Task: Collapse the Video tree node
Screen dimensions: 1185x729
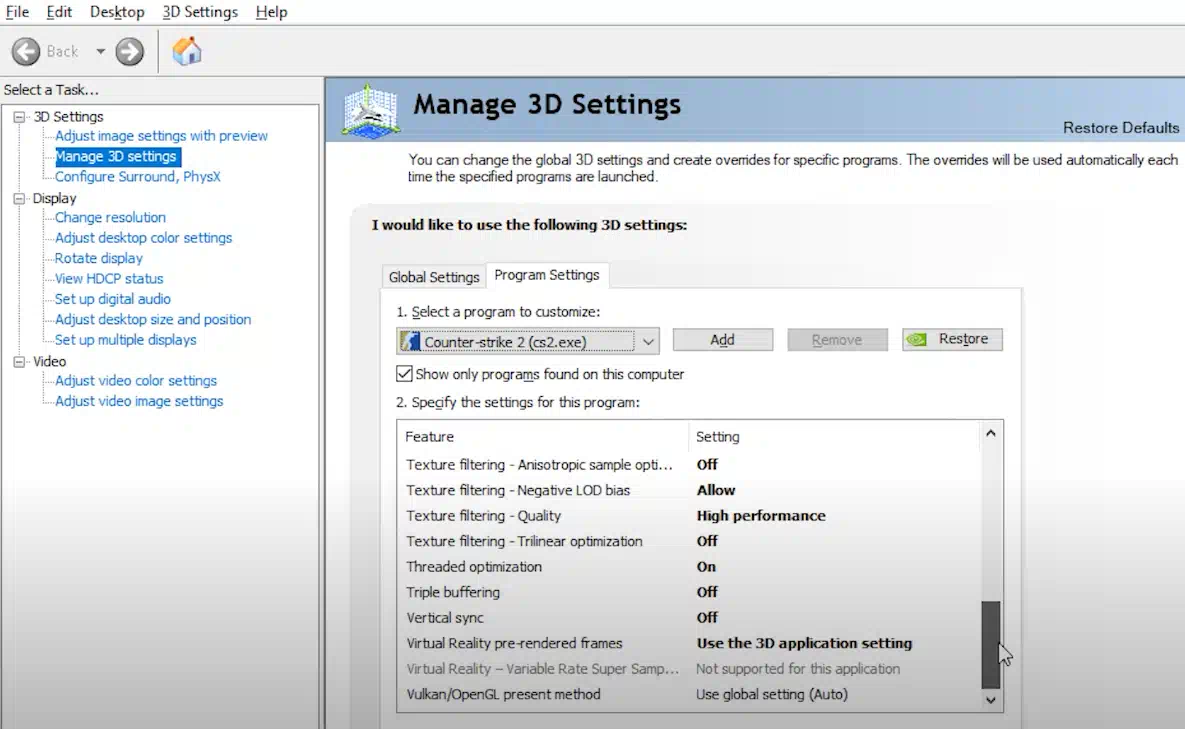Action: 20,362
